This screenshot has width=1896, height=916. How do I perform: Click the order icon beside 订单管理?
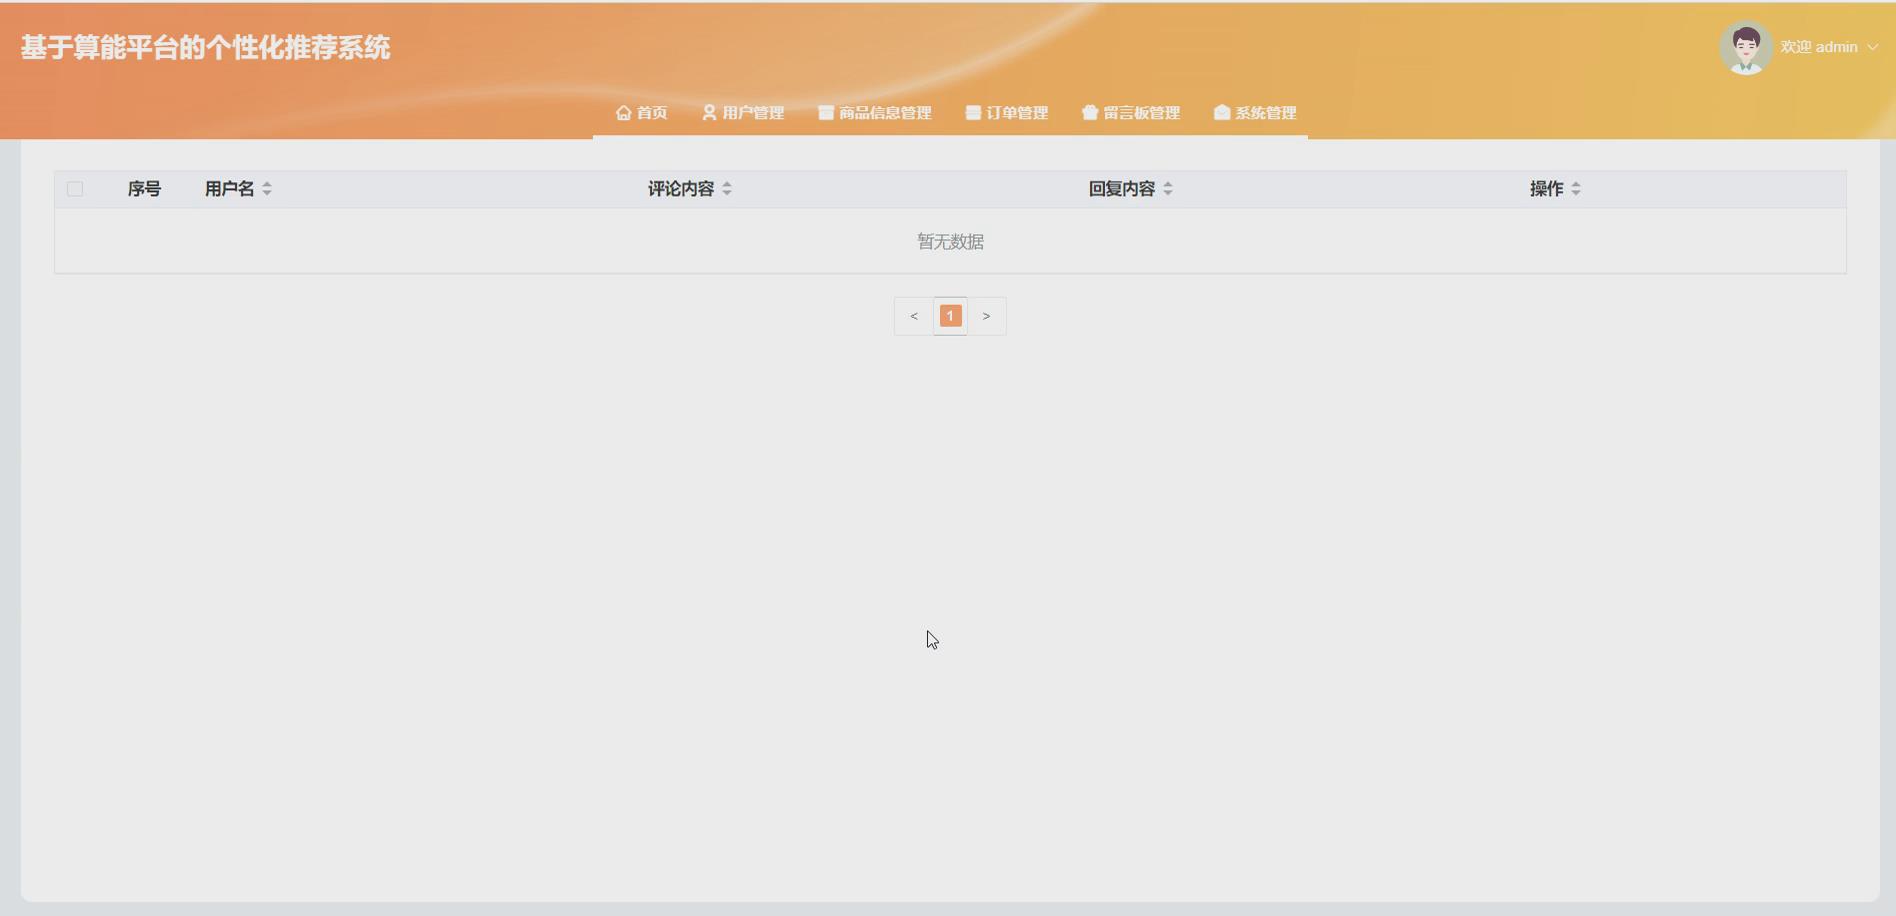pos(971,112)
